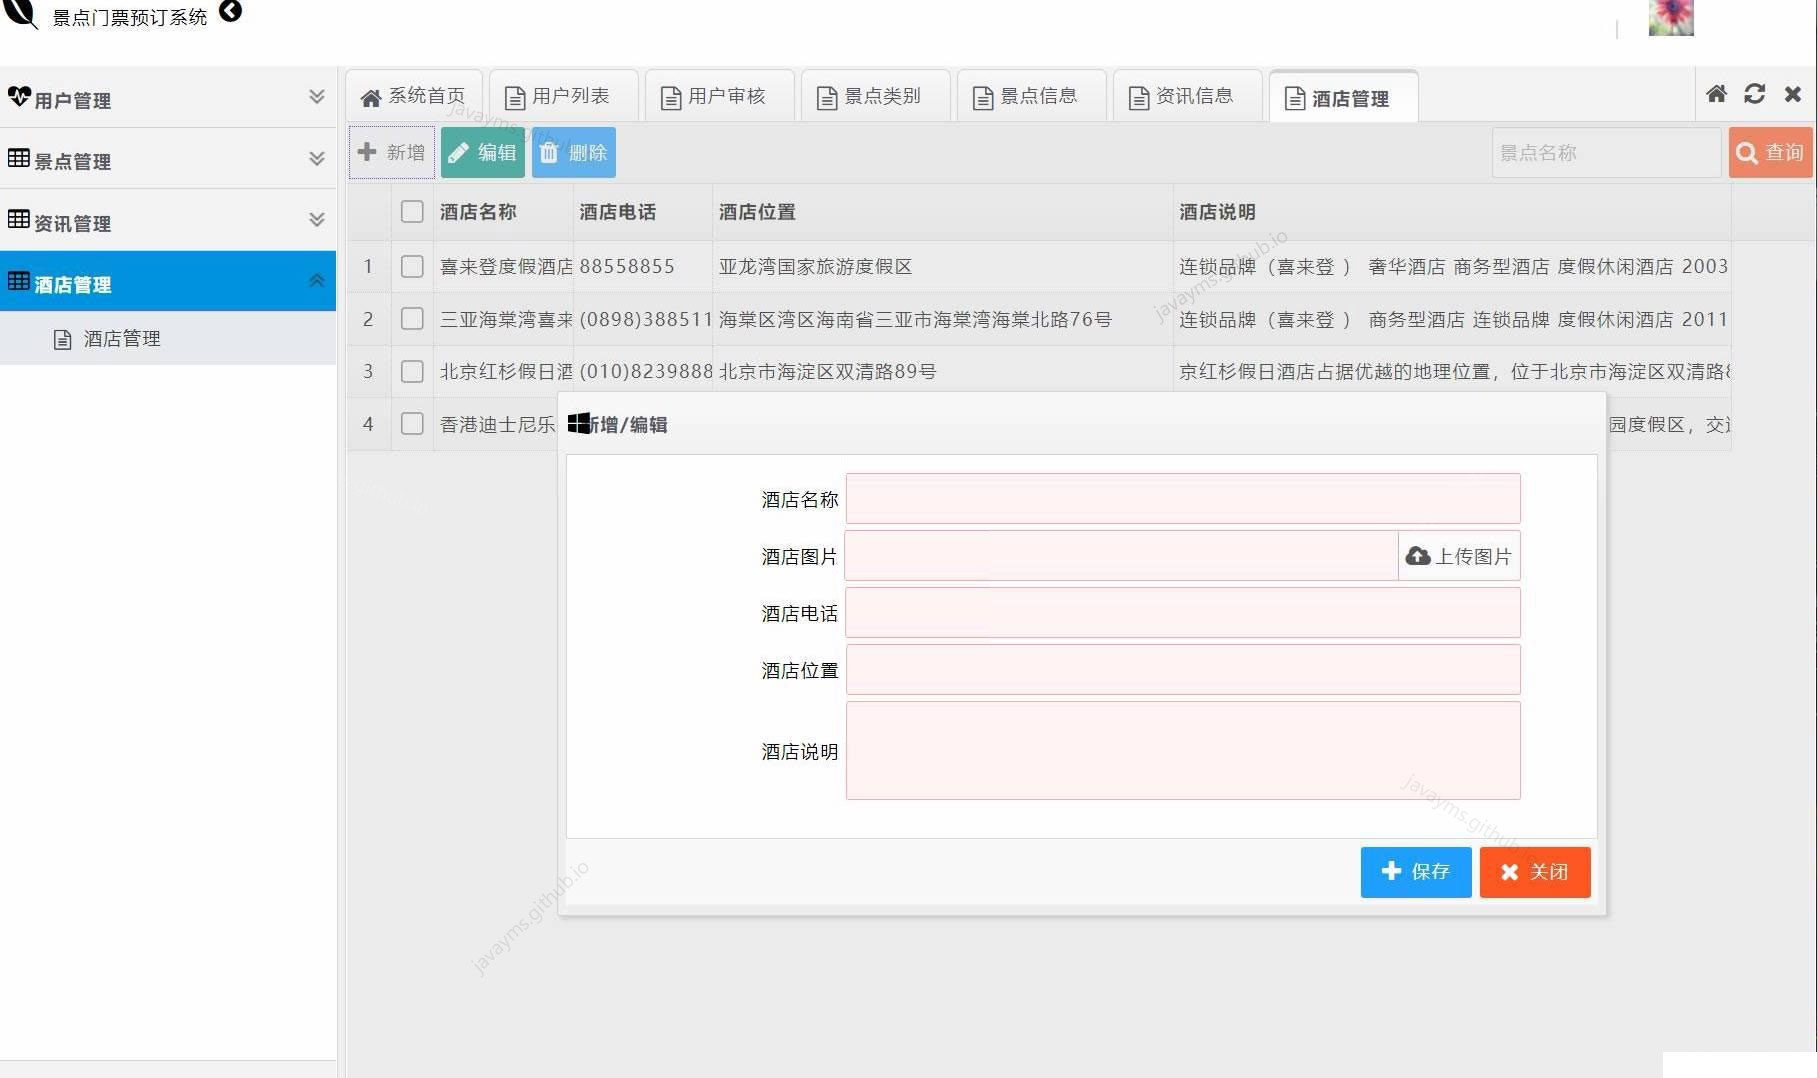Click the 查询 magnifier search icon
The width and height of the screenshot is (1817, 1078).
point(1748,152)
